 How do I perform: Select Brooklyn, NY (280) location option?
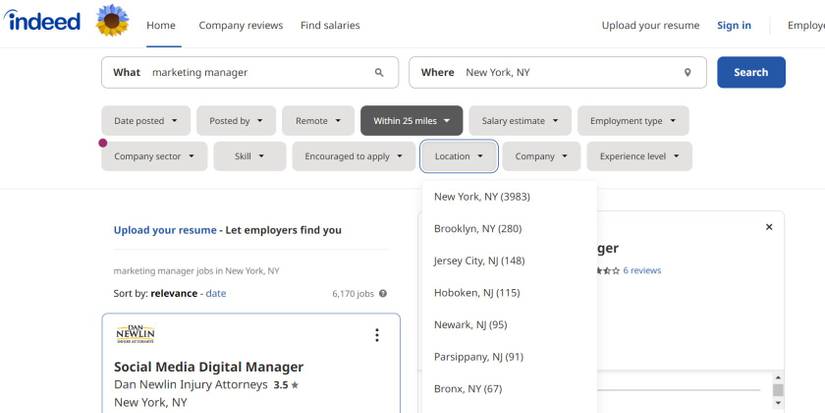pos(509,229)
